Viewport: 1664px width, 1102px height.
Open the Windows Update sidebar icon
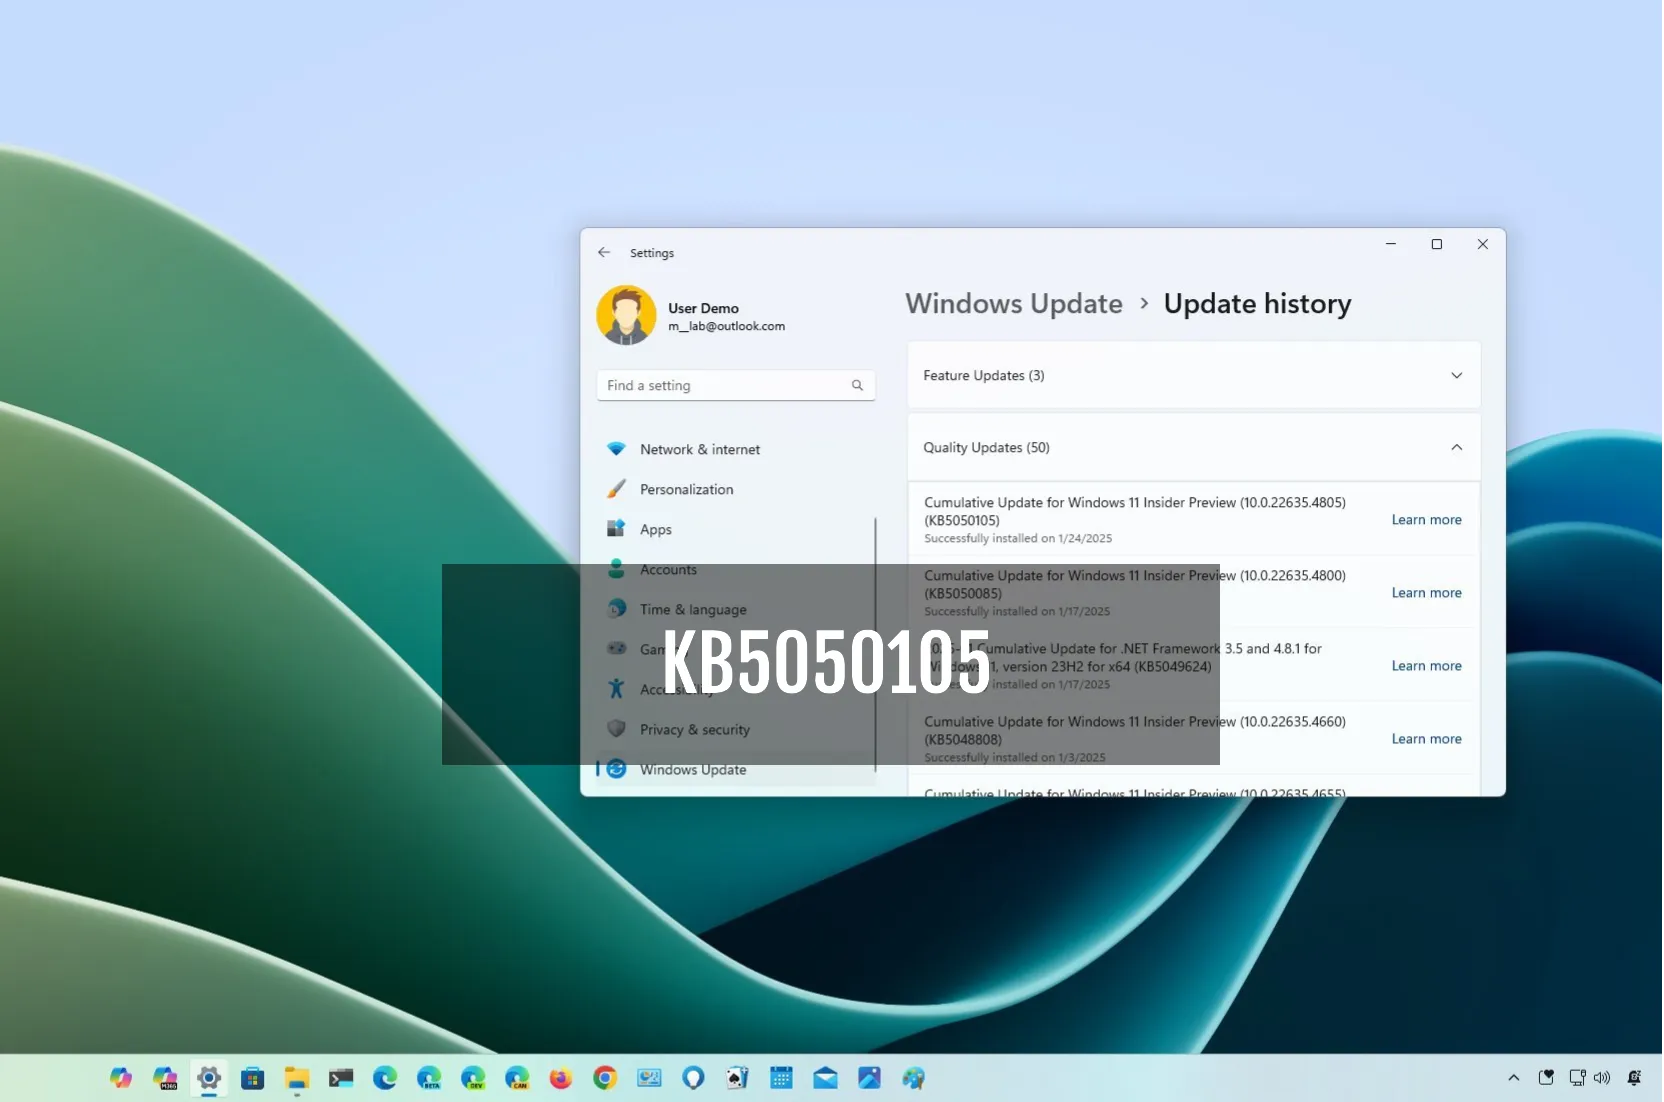pos(616,769)
